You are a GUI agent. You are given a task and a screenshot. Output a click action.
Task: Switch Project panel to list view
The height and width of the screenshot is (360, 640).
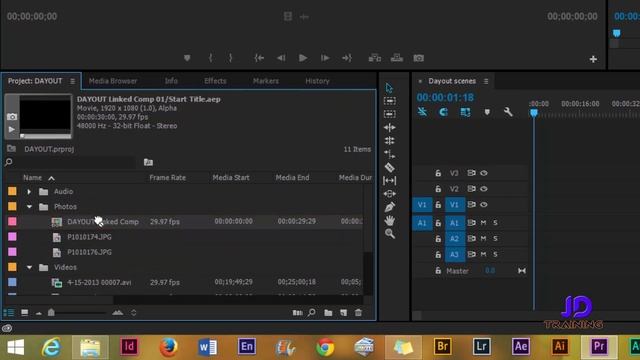pos(9,313)
